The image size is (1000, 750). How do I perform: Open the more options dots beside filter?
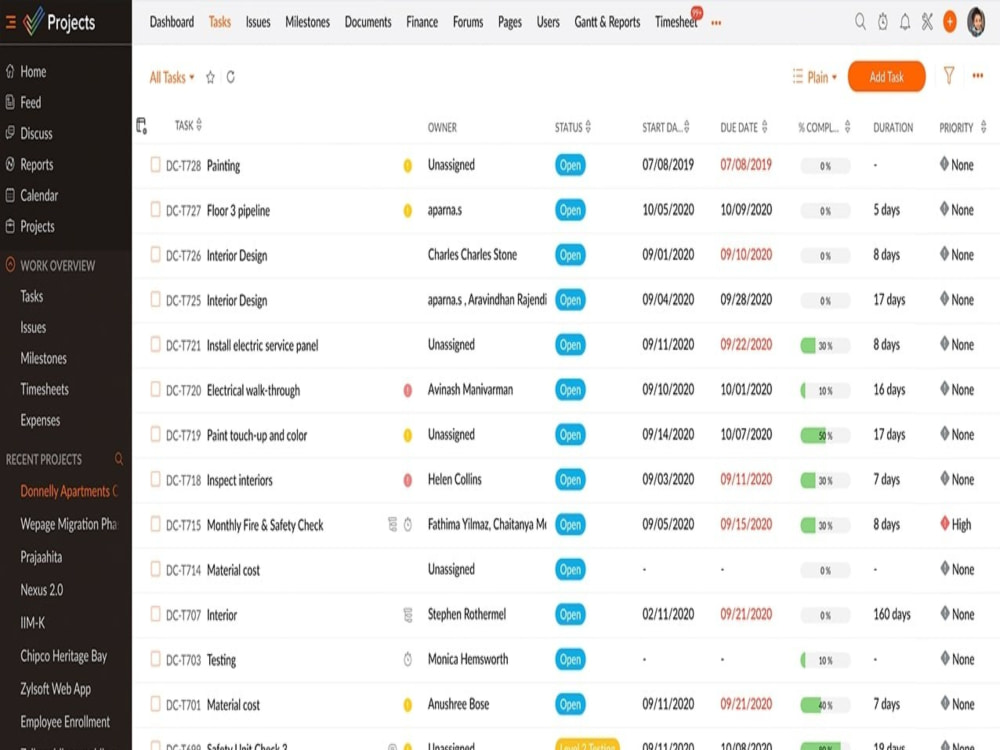[x=978, y=76]
